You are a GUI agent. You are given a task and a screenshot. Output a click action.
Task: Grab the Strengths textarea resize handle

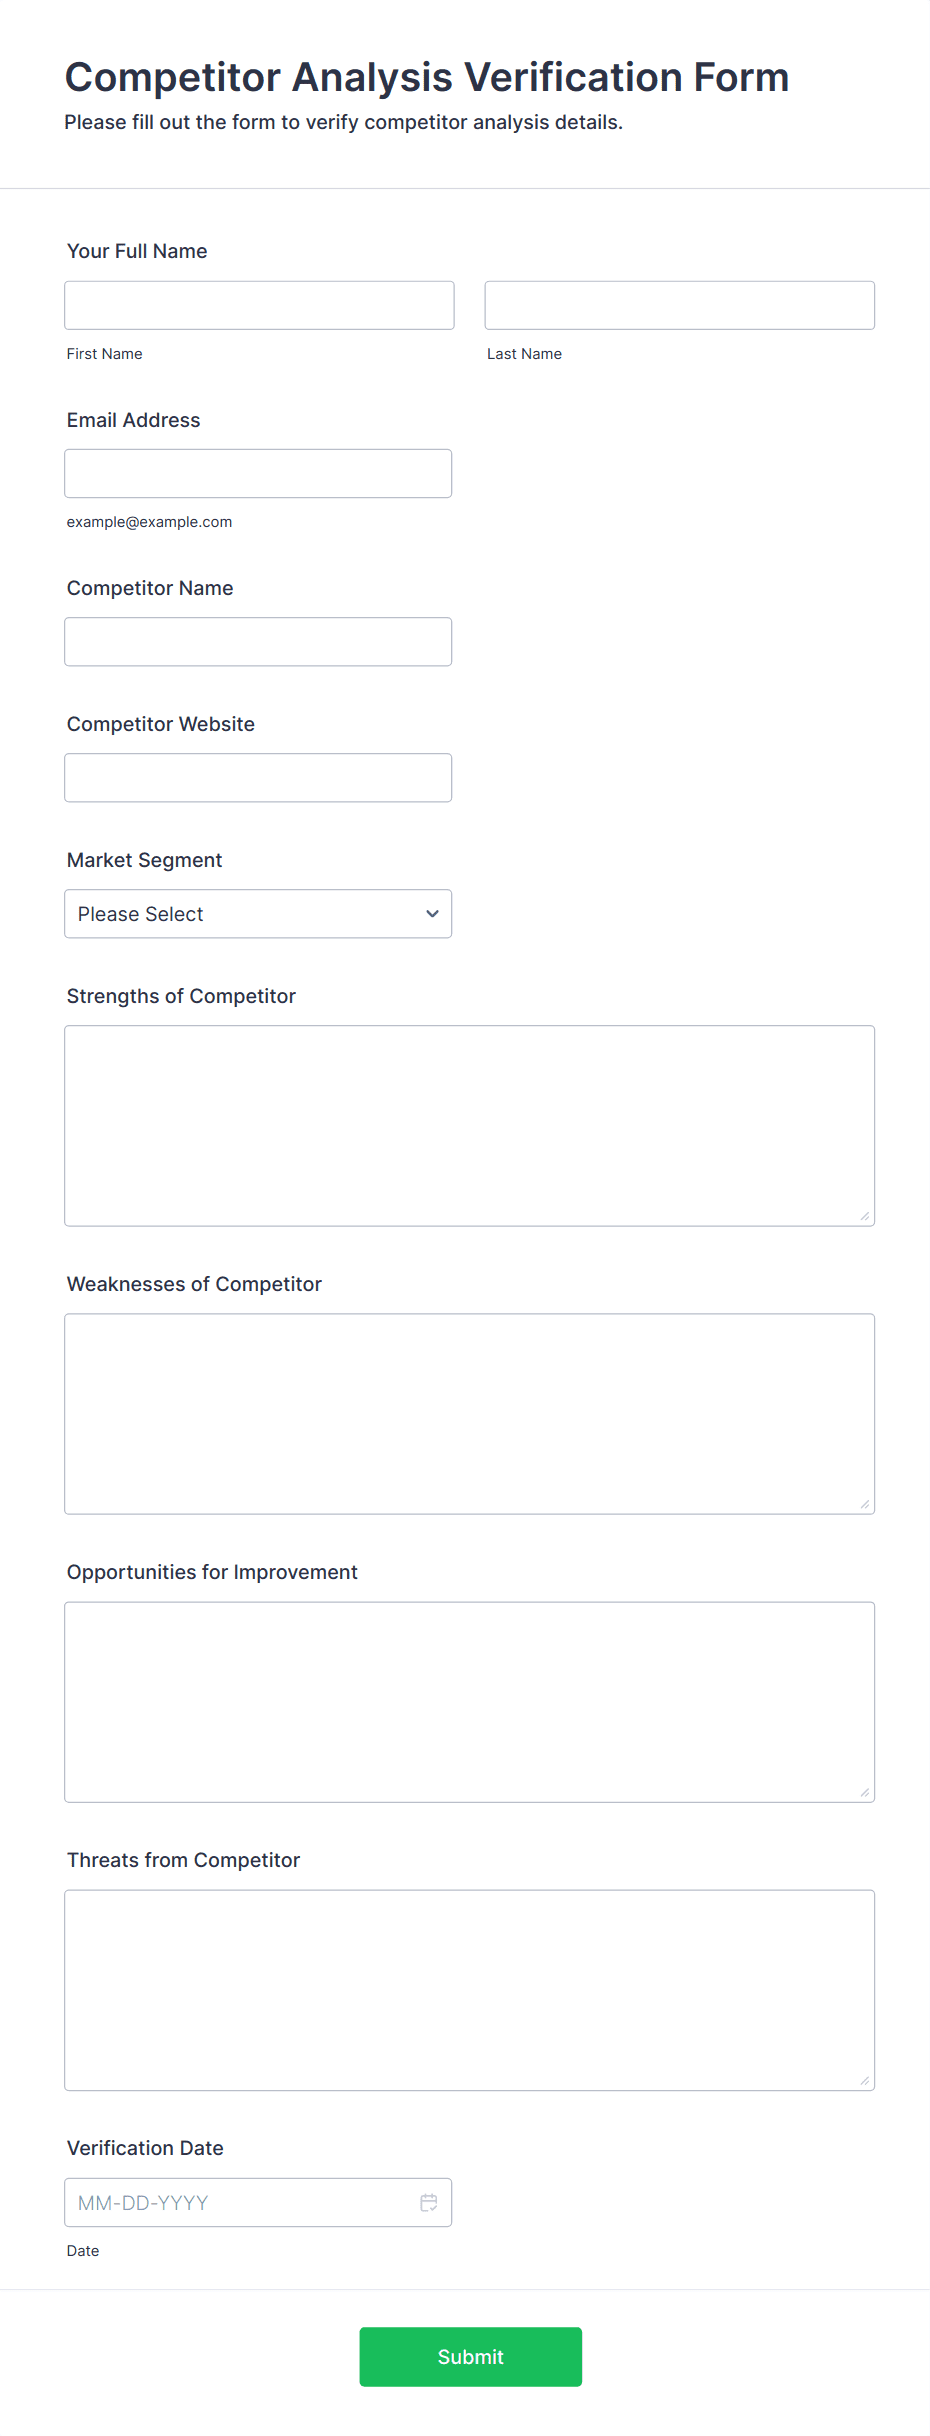(865, 1216)
